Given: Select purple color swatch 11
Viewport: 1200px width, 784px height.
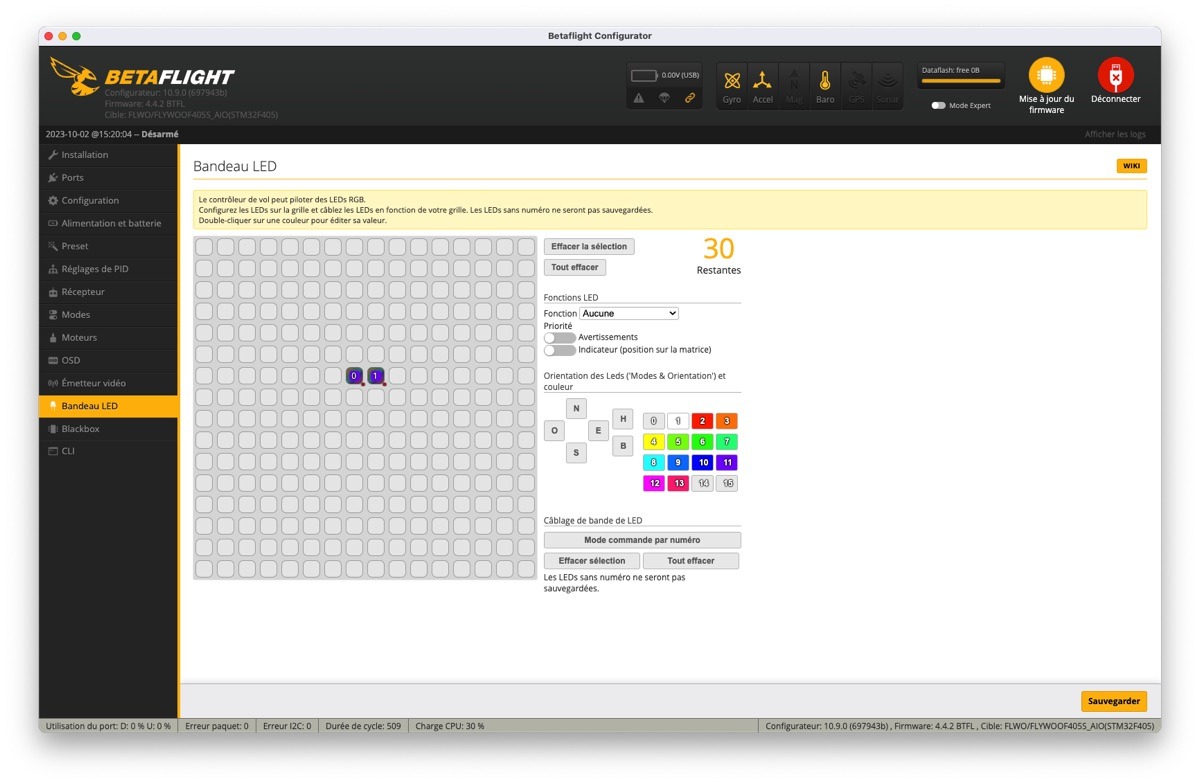Looking at the screenshot, I should point(727,462).
